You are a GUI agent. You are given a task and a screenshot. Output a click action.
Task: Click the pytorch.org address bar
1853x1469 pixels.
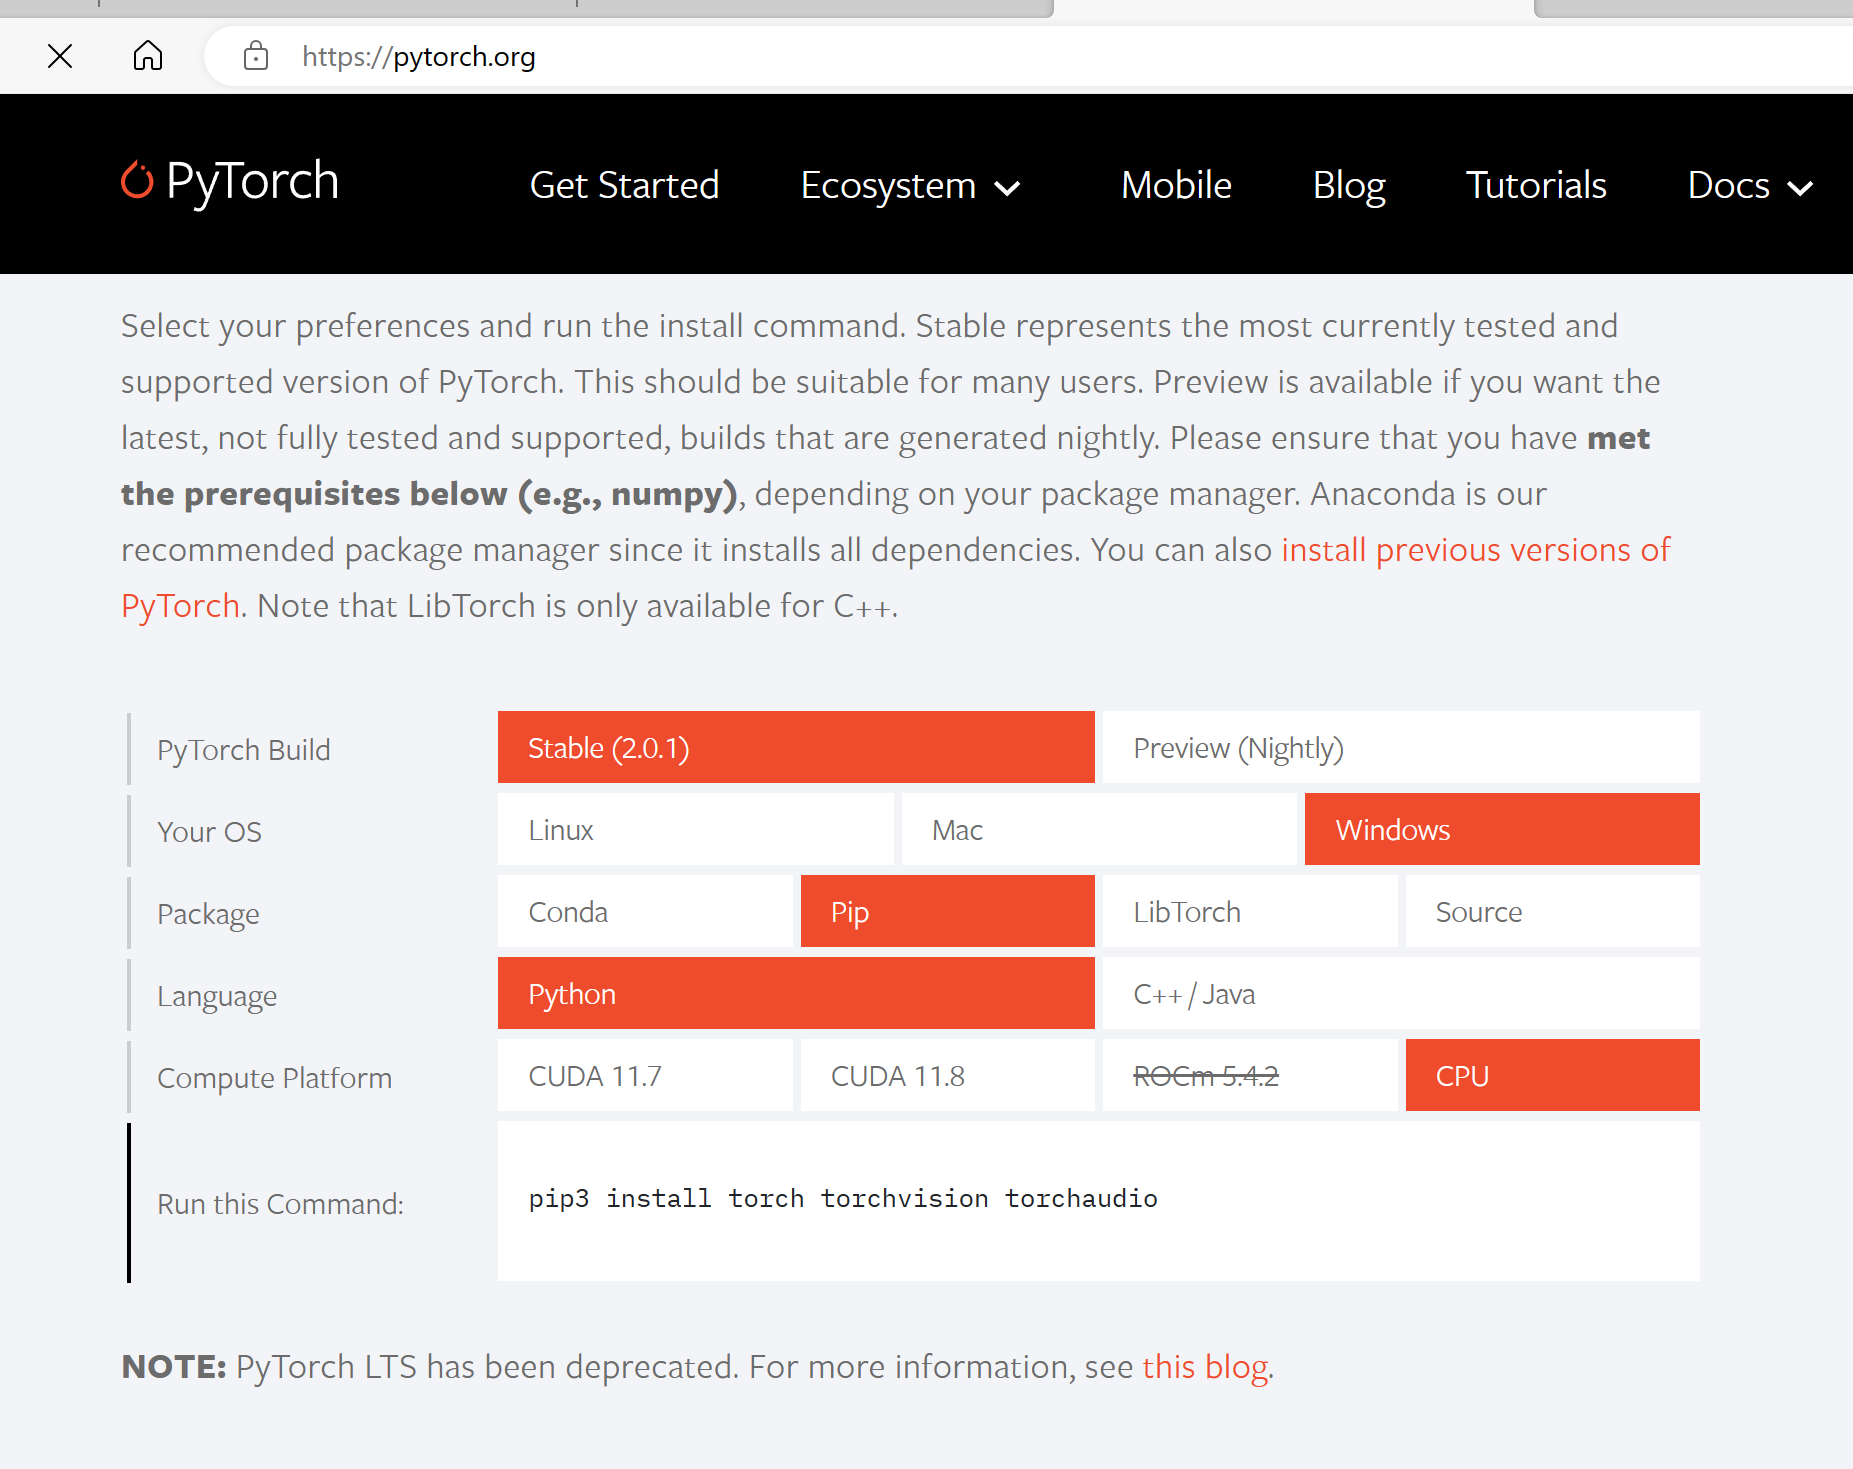tap(900, 57)
